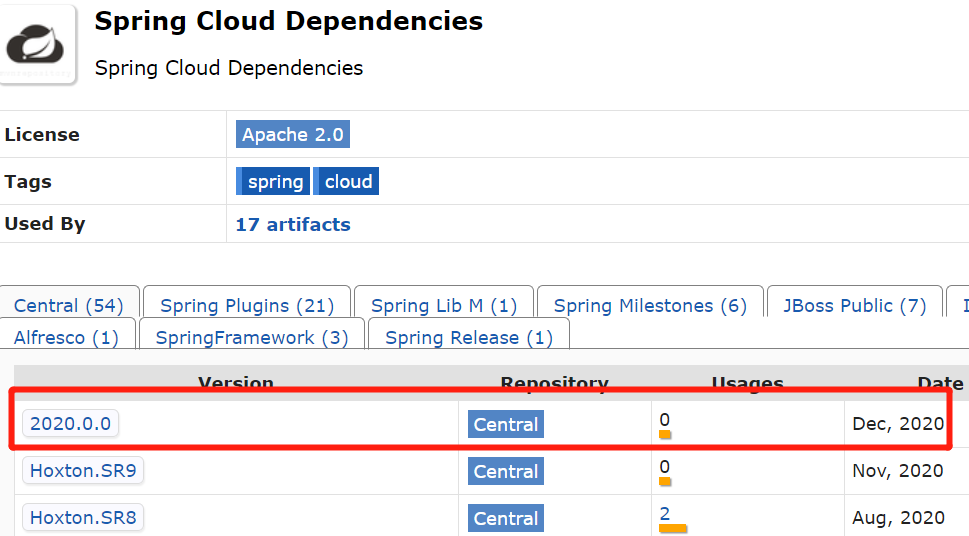Select the spring tag
969x536 pixels.
click(274, 181)
